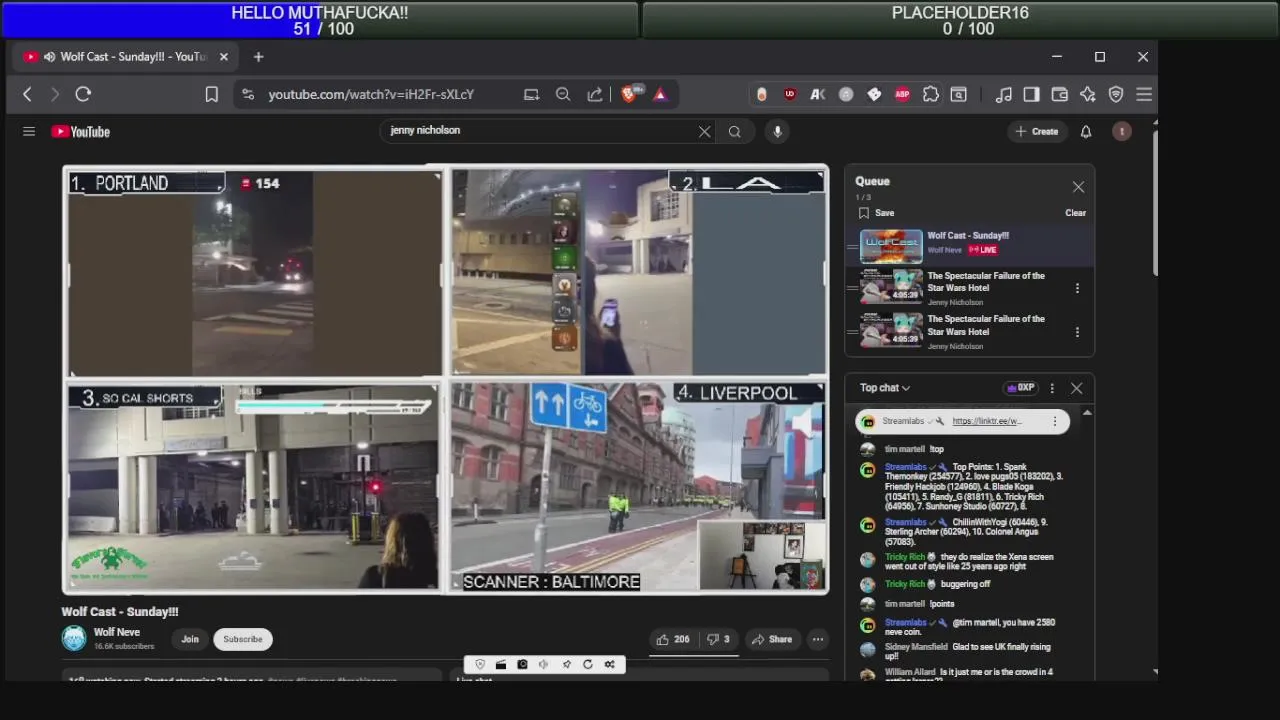
Task: Open uBlock Origin extension icon
Action: pos(790,94)
